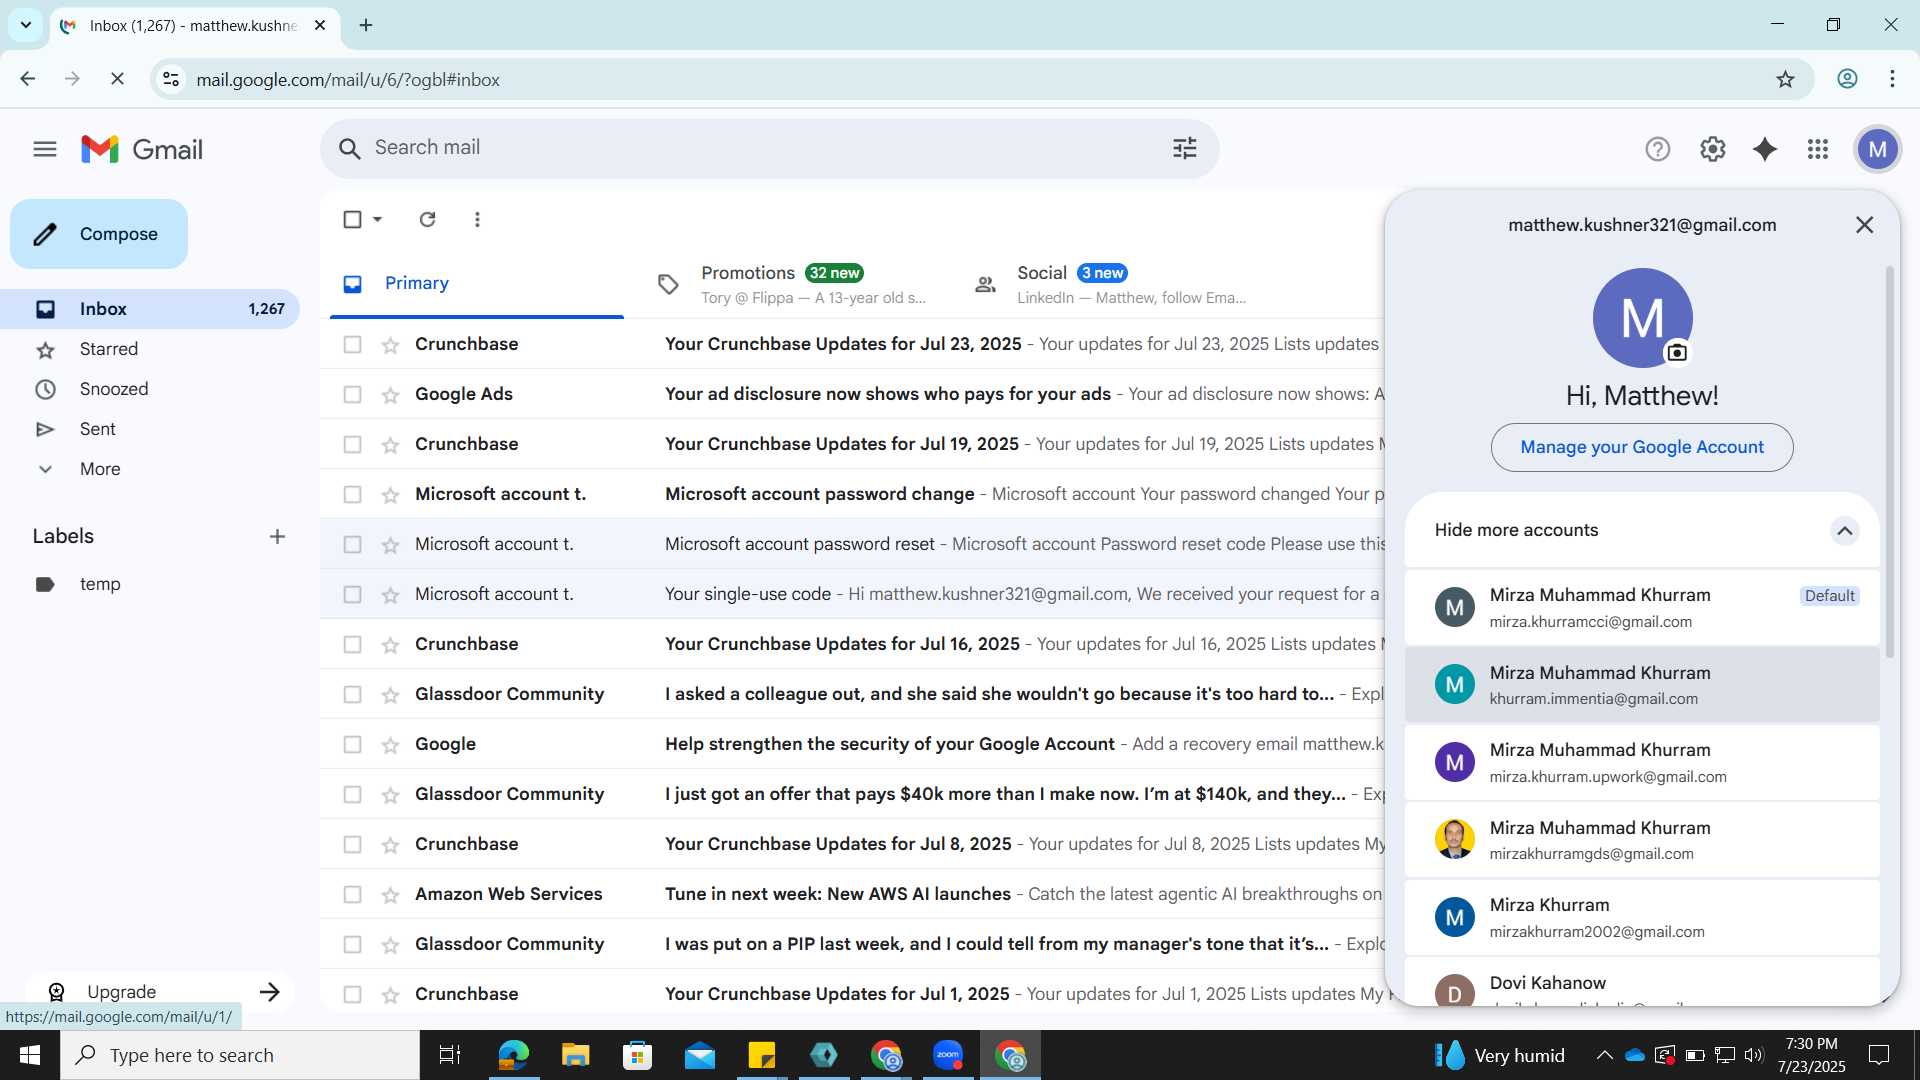
Task: Create new label with plus icon
Action: click(277, 537)
